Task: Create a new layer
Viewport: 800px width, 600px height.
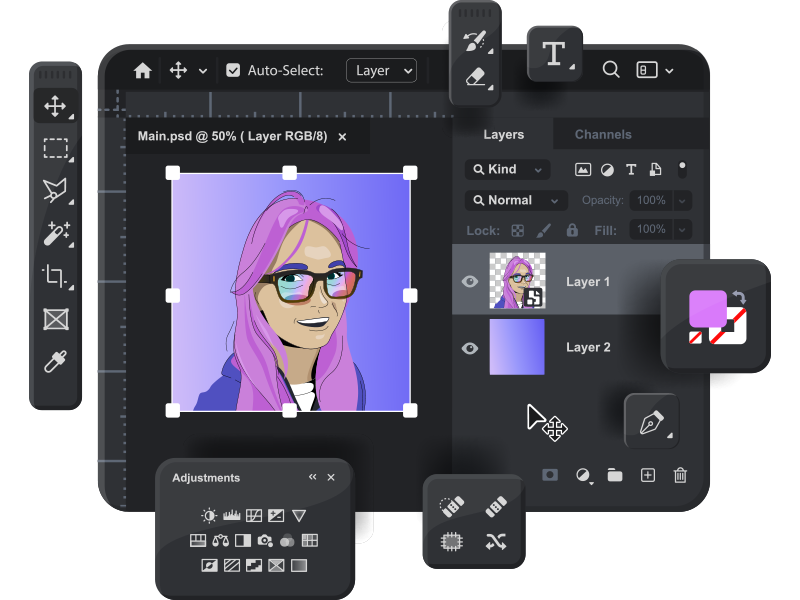Action: [x=647, y=475]
